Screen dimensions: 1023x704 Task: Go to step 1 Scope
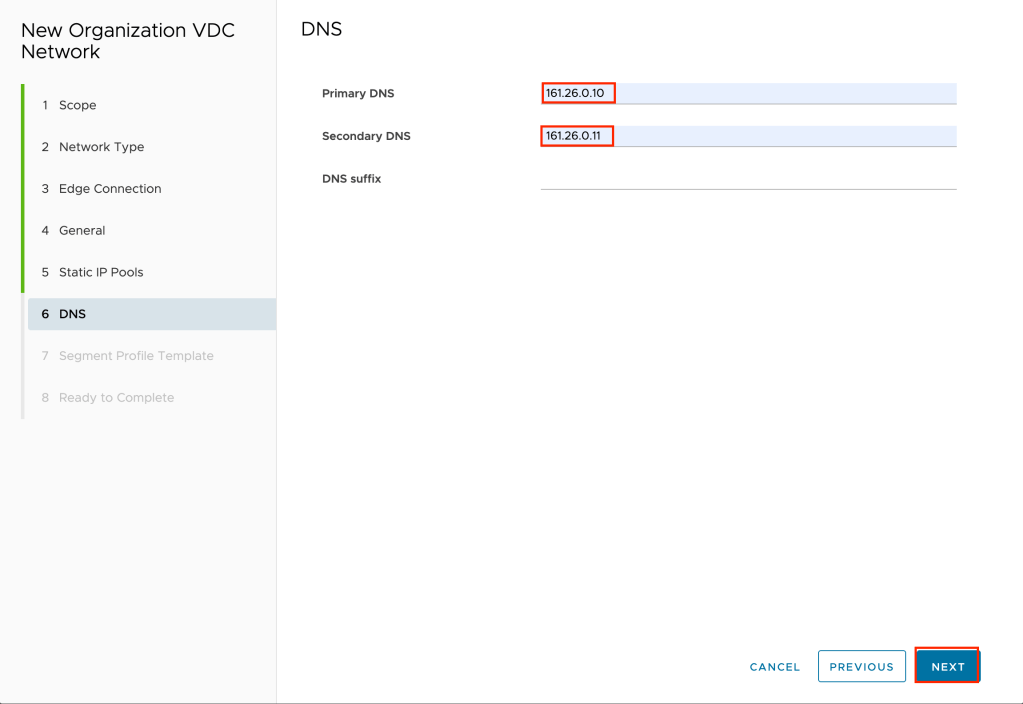[x=77, y=105]
